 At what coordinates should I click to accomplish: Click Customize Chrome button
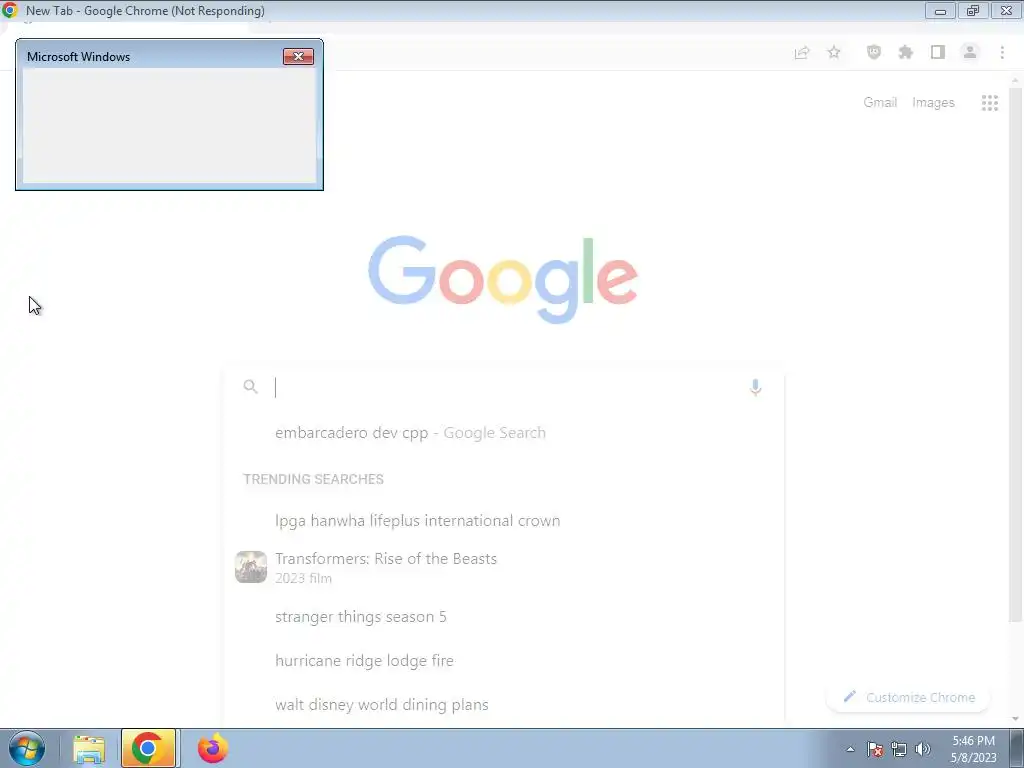pyautogui.click(x=908, y=697)
